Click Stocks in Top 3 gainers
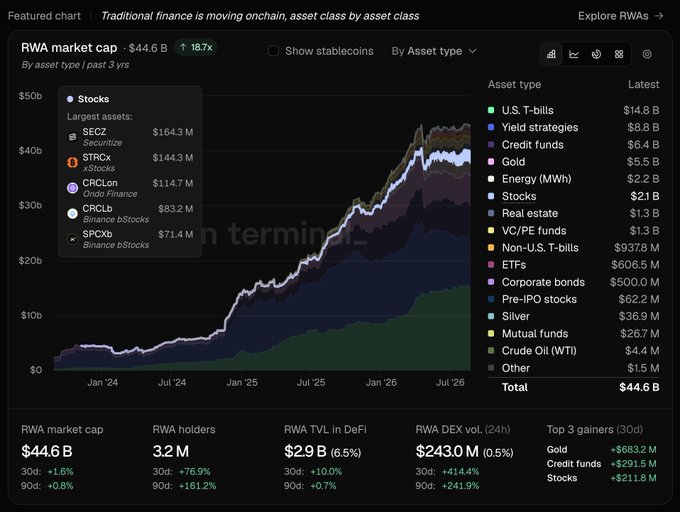 point(562,478)
